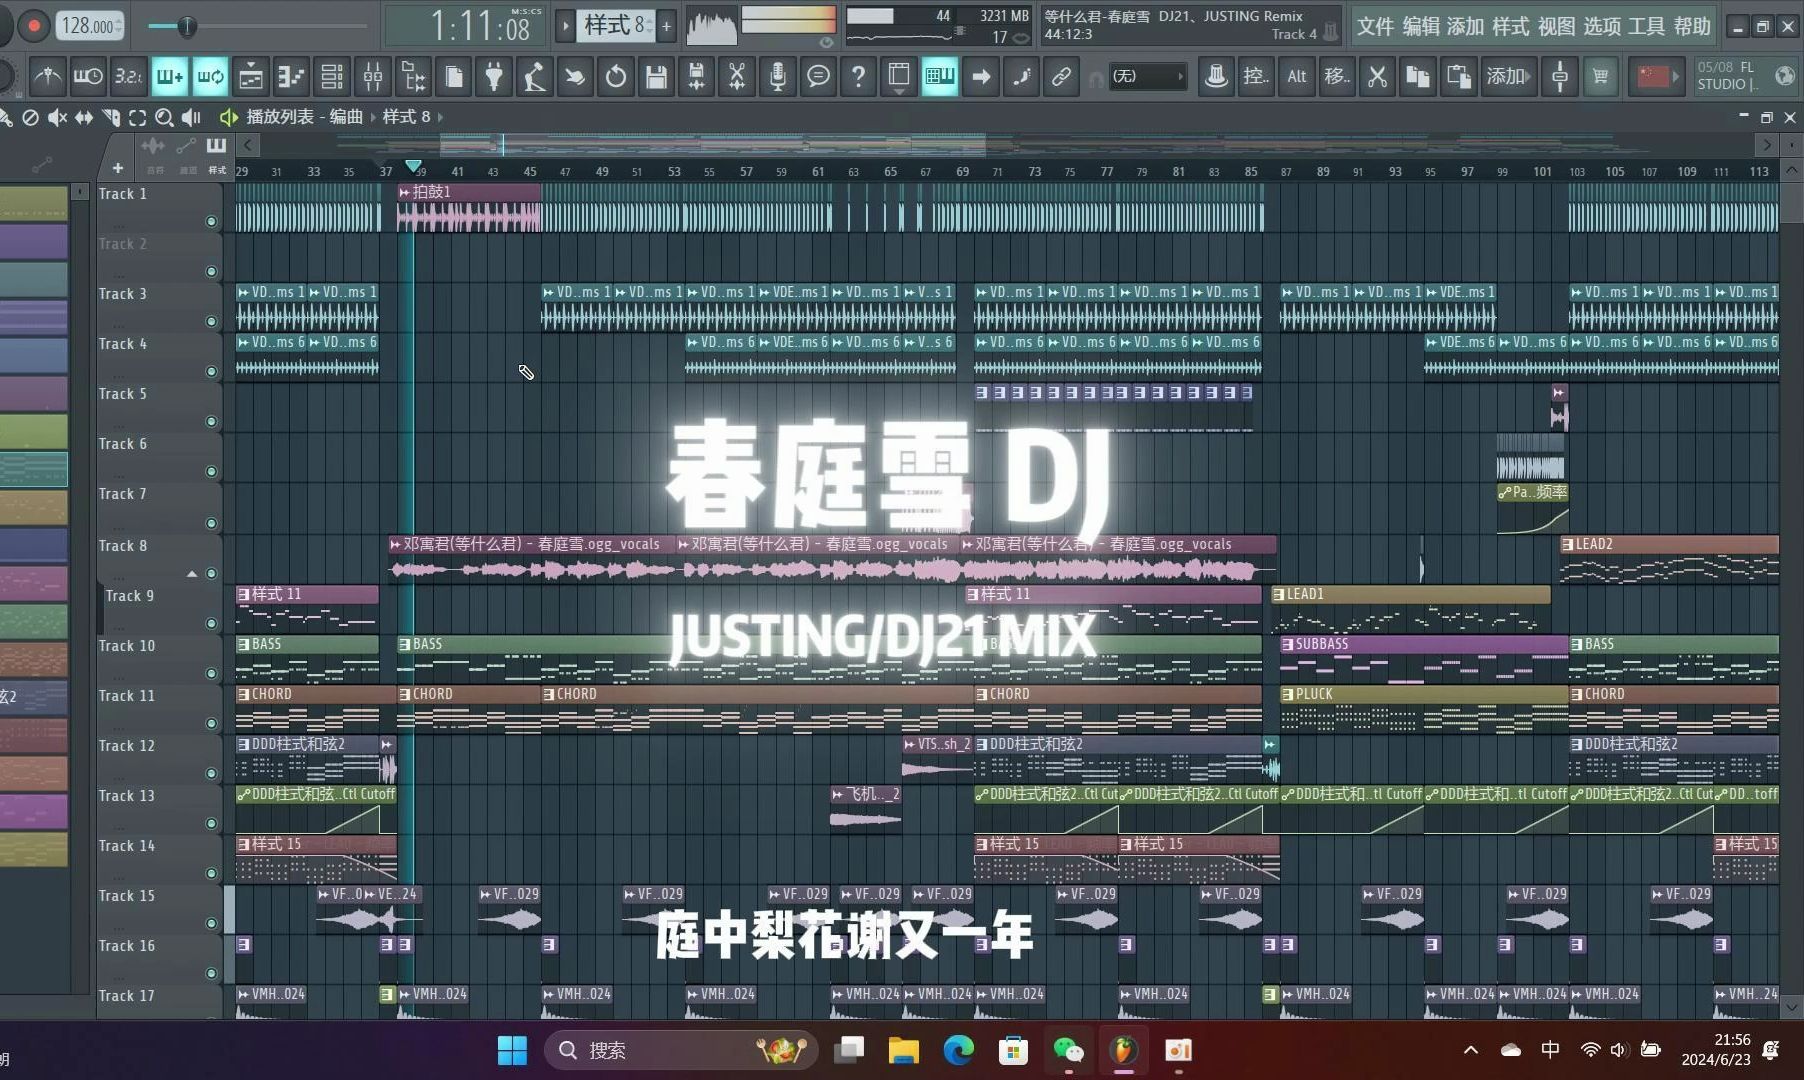Open the 帮助 menu
The height and width of the screenshot is (1080, 1804).
[1692, 27]
